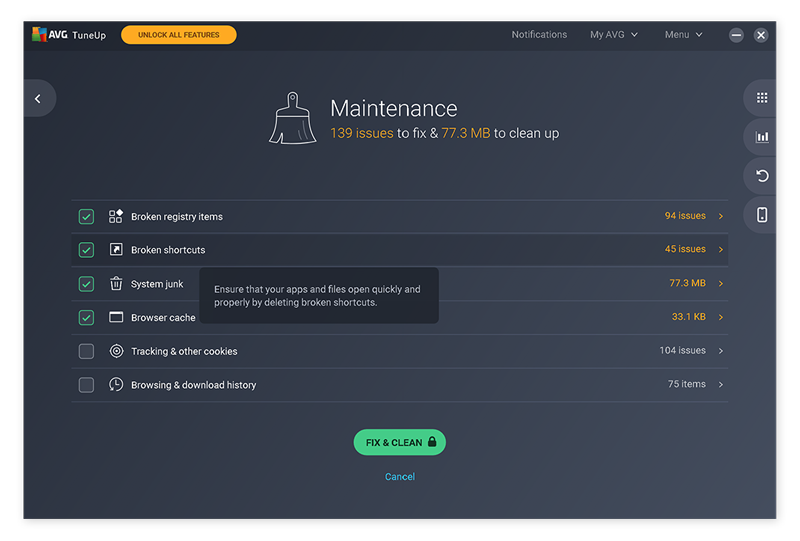This screenshot has height=541, width=800.
Task: Click the Tracking cookies target icon
Action: (116, 351)
